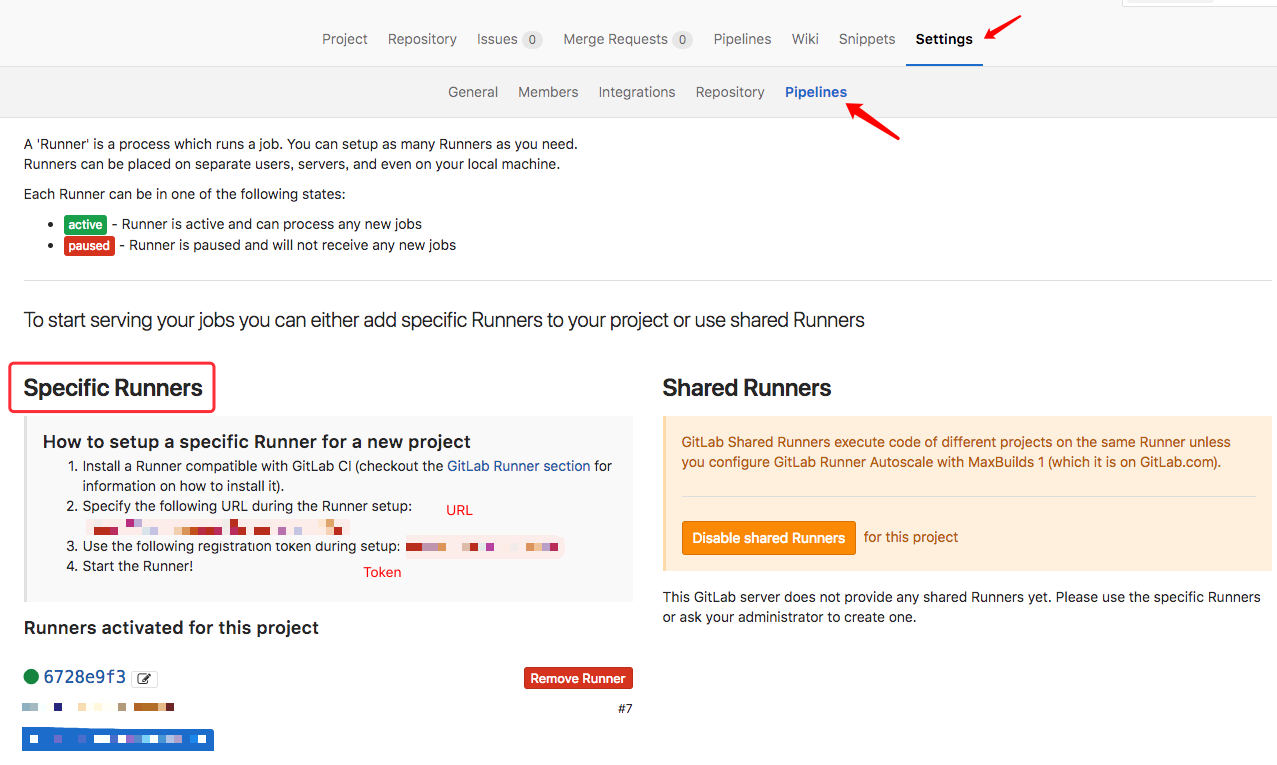Screen dimensions: 1277x765
Task: Click the Disable shared Runners button
Action: (769, 538)
